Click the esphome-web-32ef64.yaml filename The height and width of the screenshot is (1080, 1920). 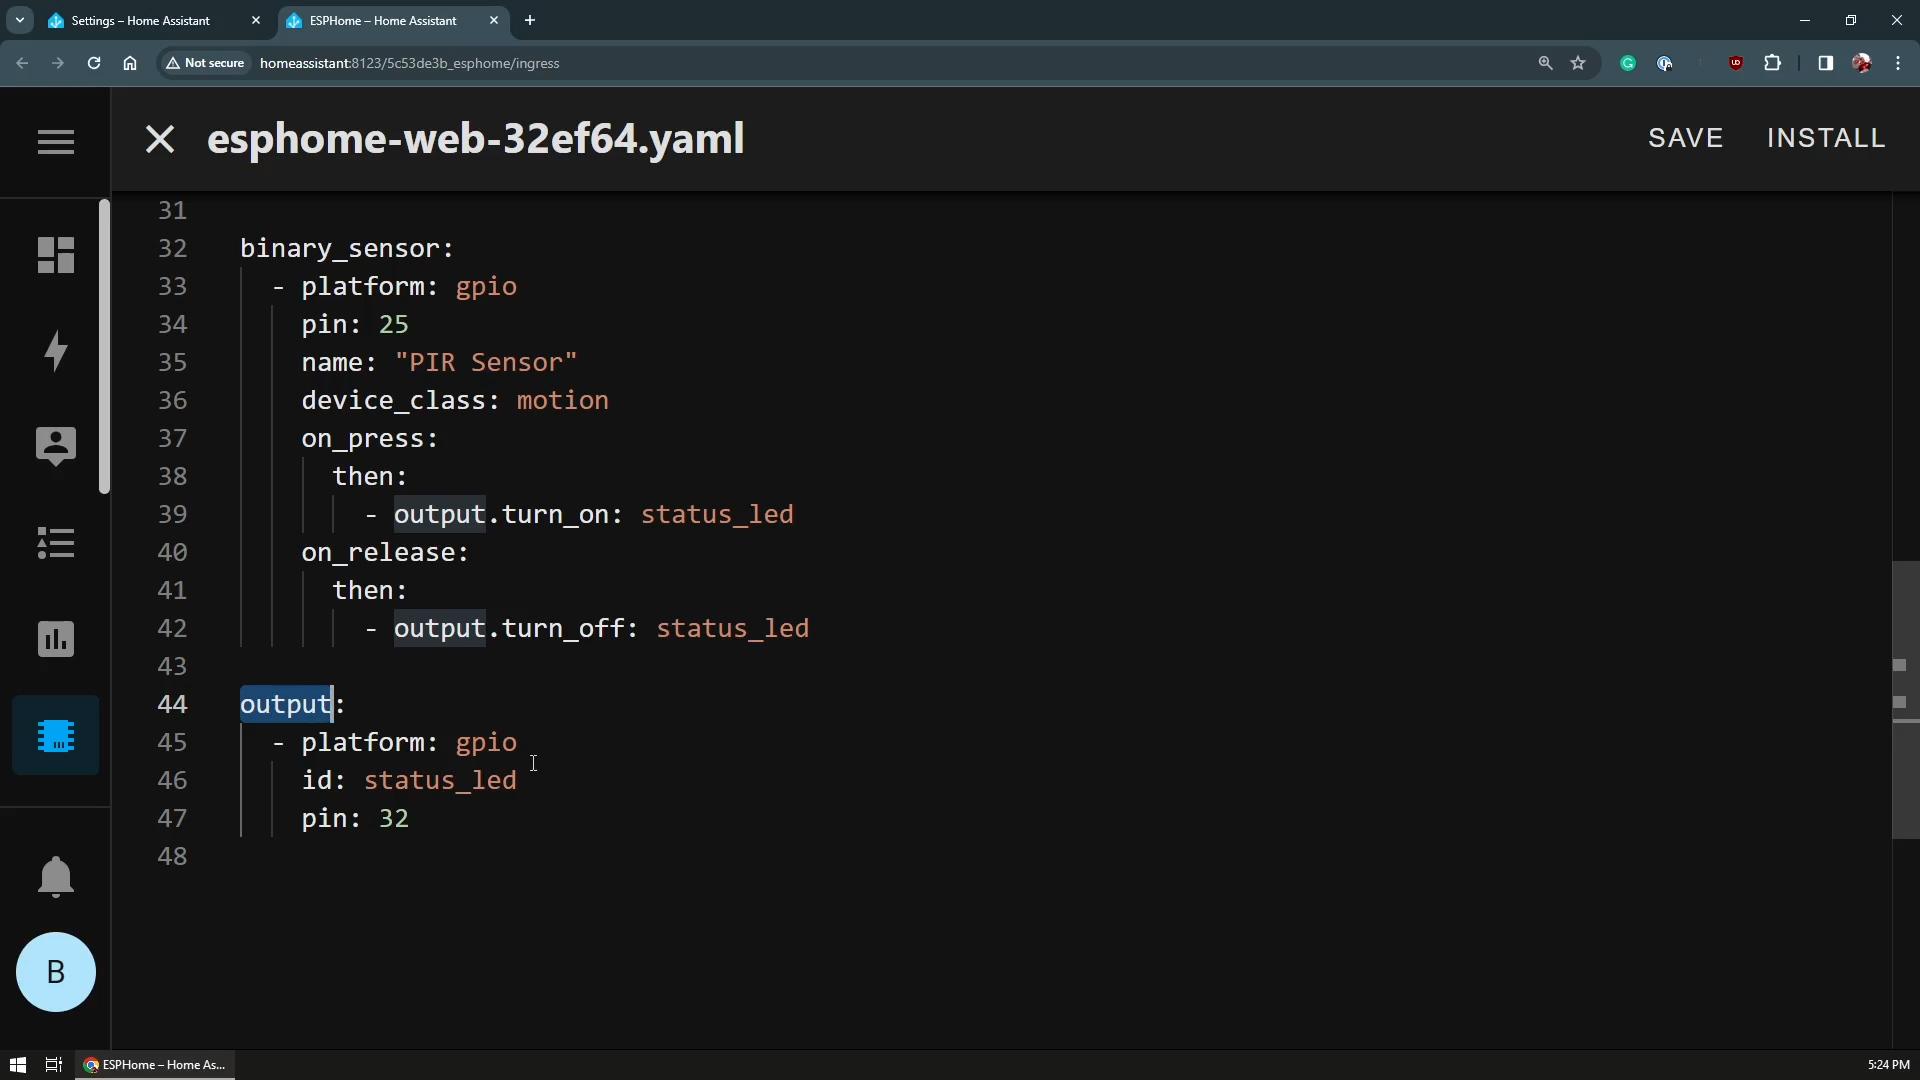tap(476, 137)
